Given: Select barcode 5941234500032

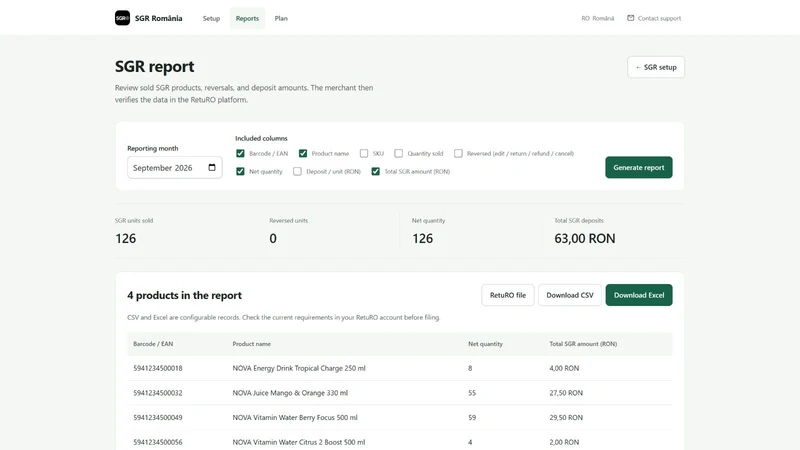Looking at the screenshot, I should (158, 393).
